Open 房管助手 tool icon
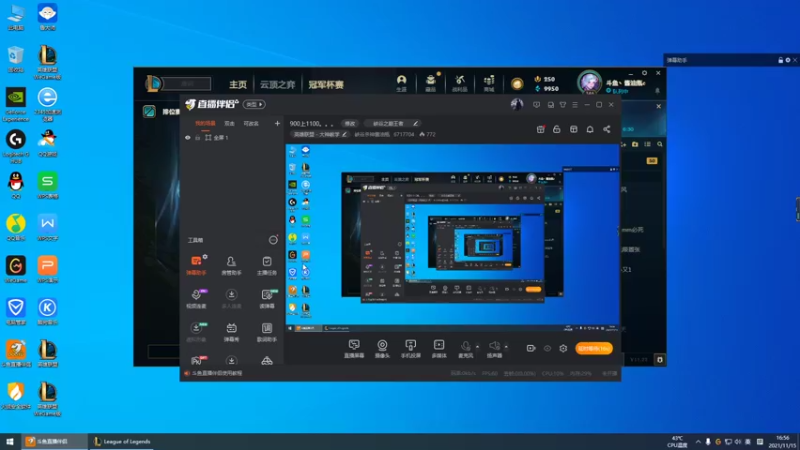This screenshot has width=800, height=450. 231,265
